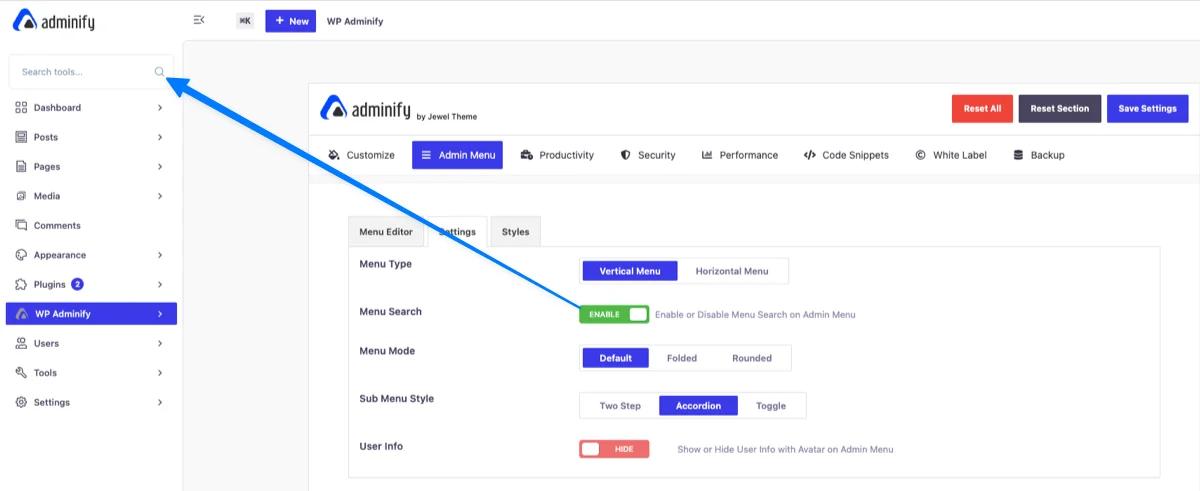Click the Pages icon in the sidebar
1200x491 pixels.
(x=21, y=166)
